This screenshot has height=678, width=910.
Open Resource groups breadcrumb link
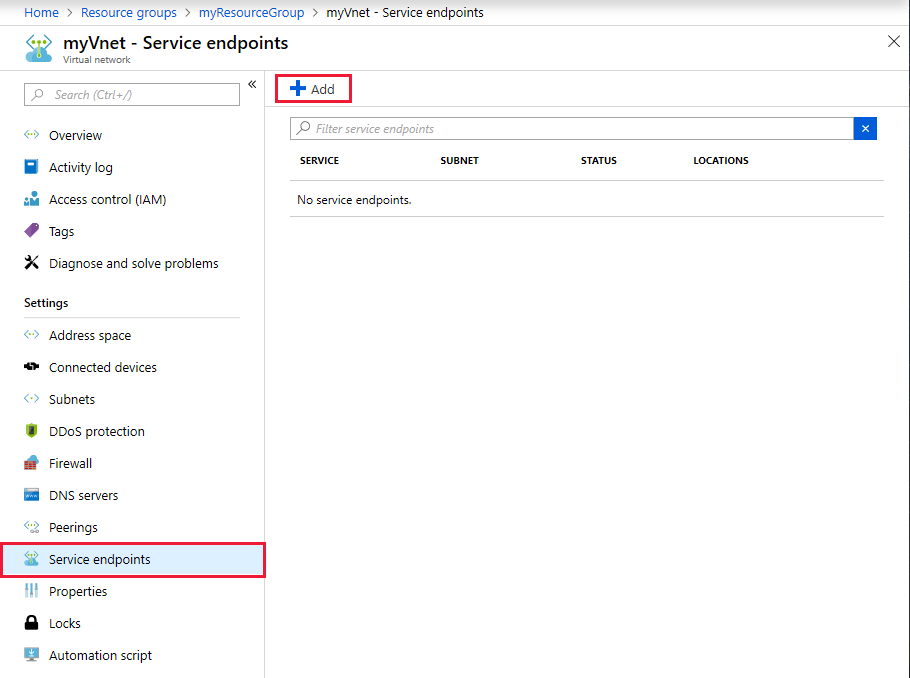(128, 13)
